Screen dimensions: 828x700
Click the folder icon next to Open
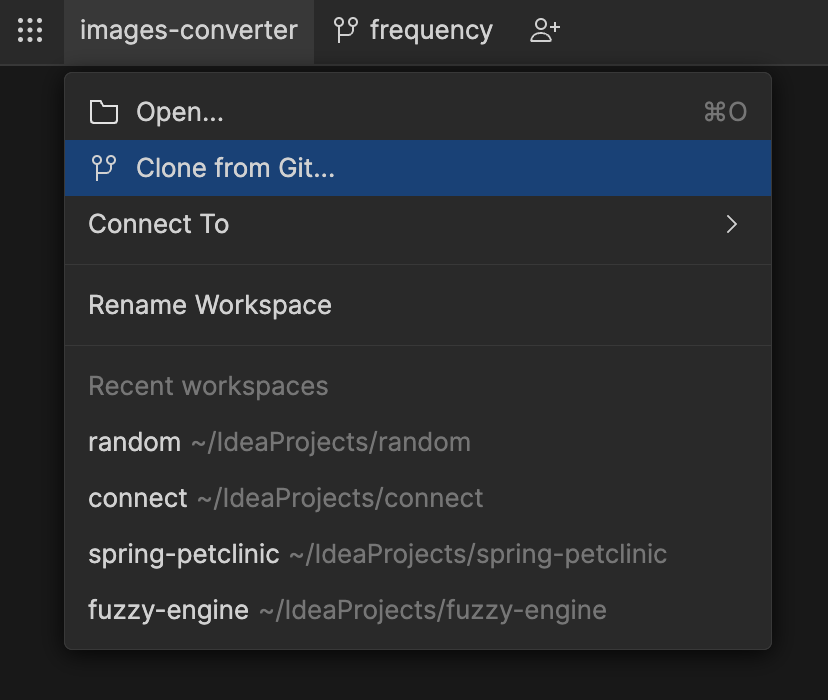click(x=104, y=112)
